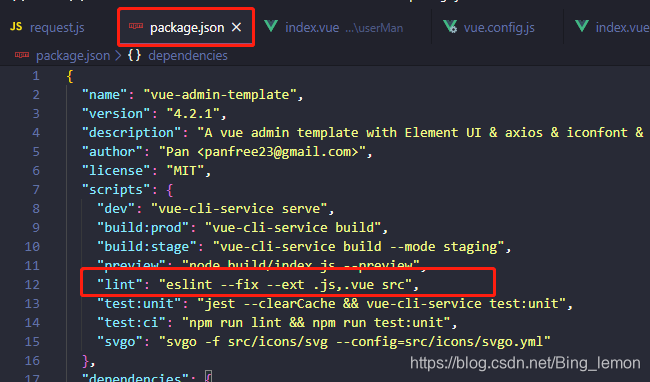Click the "author" key
The image size is (650, 382).
click(113, 152)
